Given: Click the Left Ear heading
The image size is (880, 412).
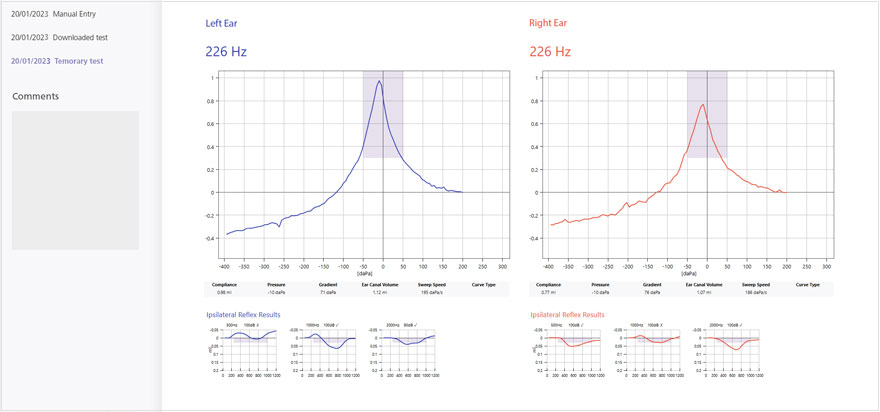Looking at the screenshot, I should pos(222,22).
